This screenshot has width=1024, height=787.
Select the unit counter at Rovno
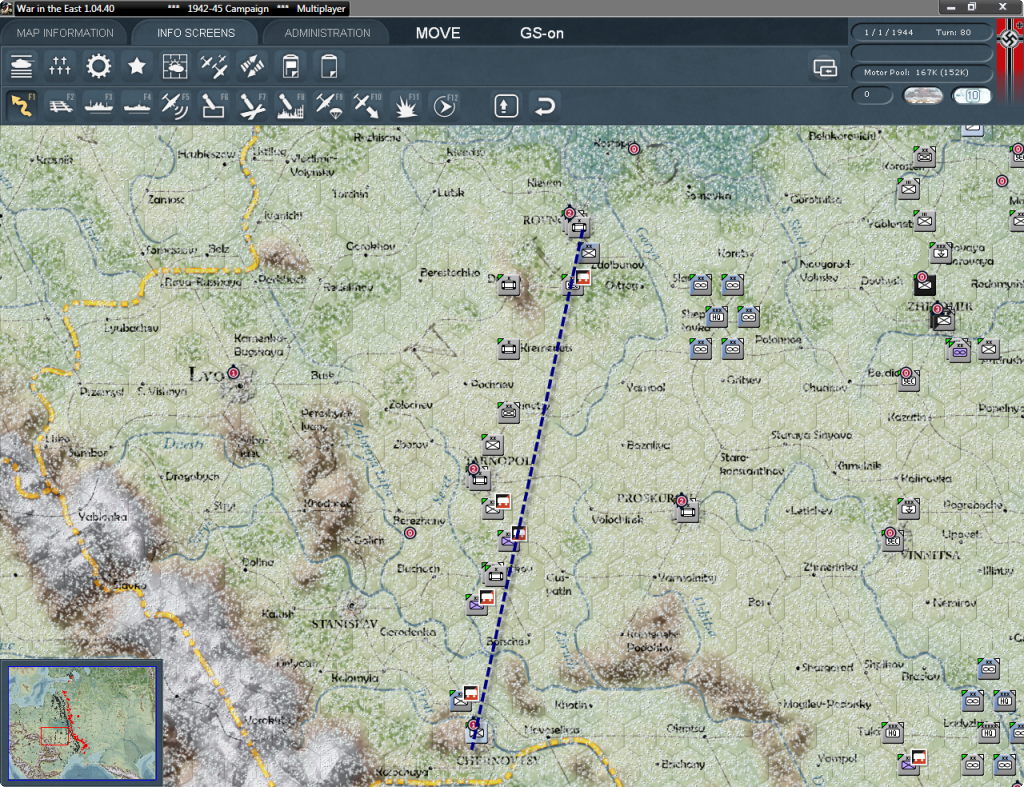[579, 227]
